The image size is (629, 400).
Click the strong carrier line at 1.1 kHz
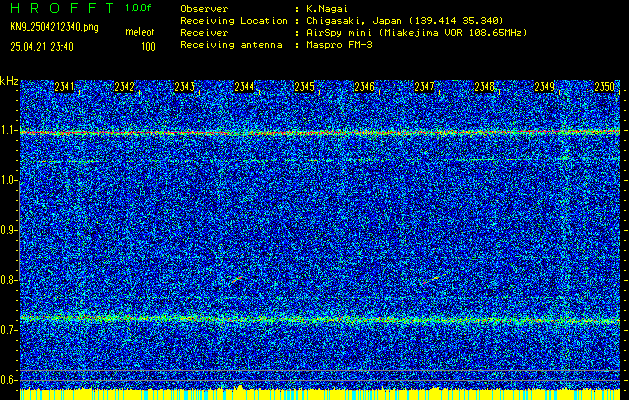[x=320, y=132]
